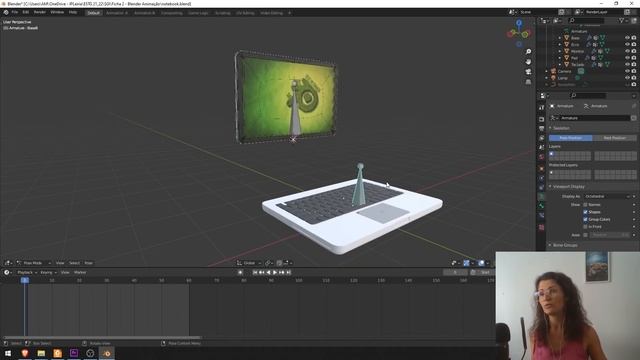The height and width of the screenshot is (360, 640).
Task: Switch perspective/orthographic grid icon in viewport
Action: coord(528,82)
